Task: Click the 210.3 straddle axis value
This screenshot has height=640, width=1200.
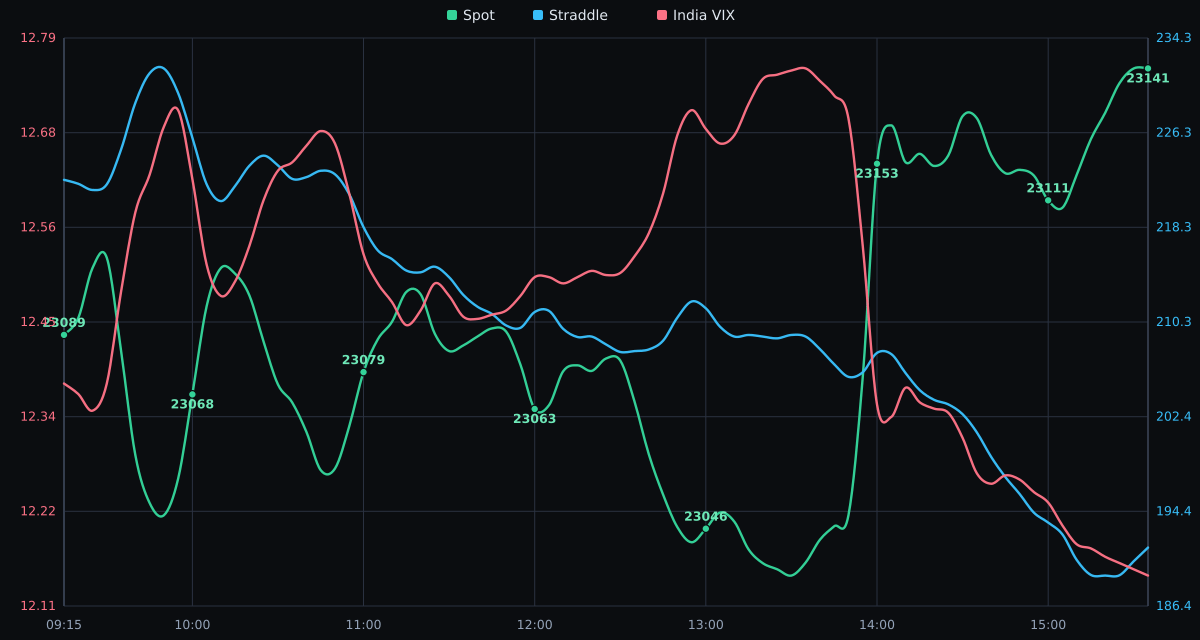Action: [x=1174, y=322]
